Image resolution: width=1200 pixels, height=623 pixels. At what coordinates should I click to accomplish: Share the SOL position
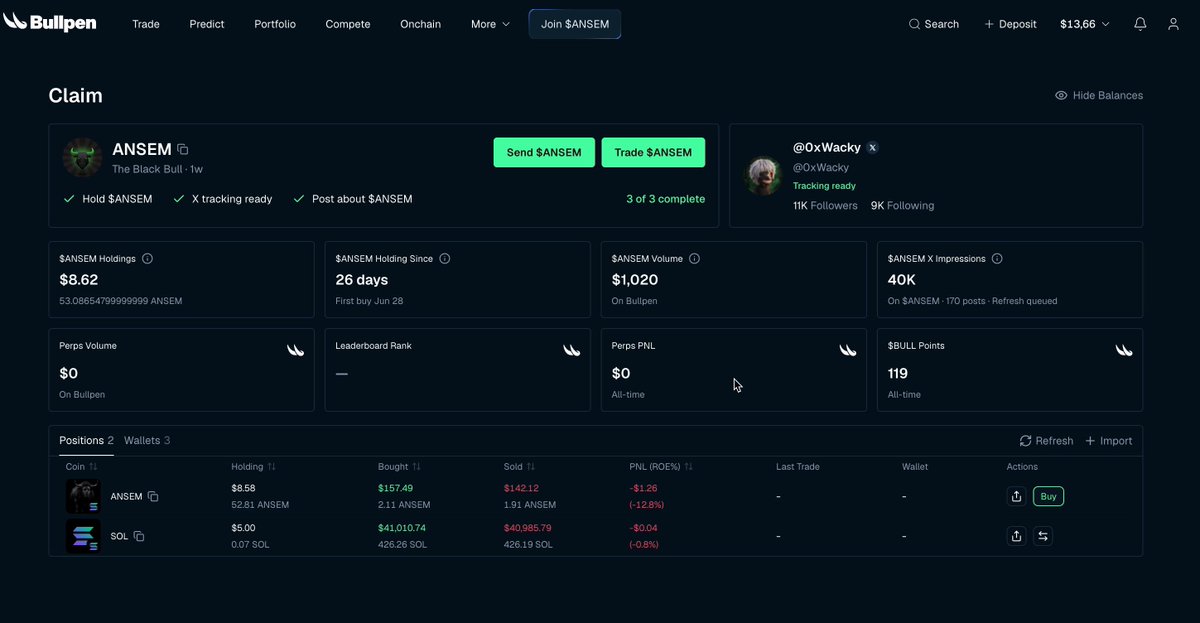(x=1016, y=536)
